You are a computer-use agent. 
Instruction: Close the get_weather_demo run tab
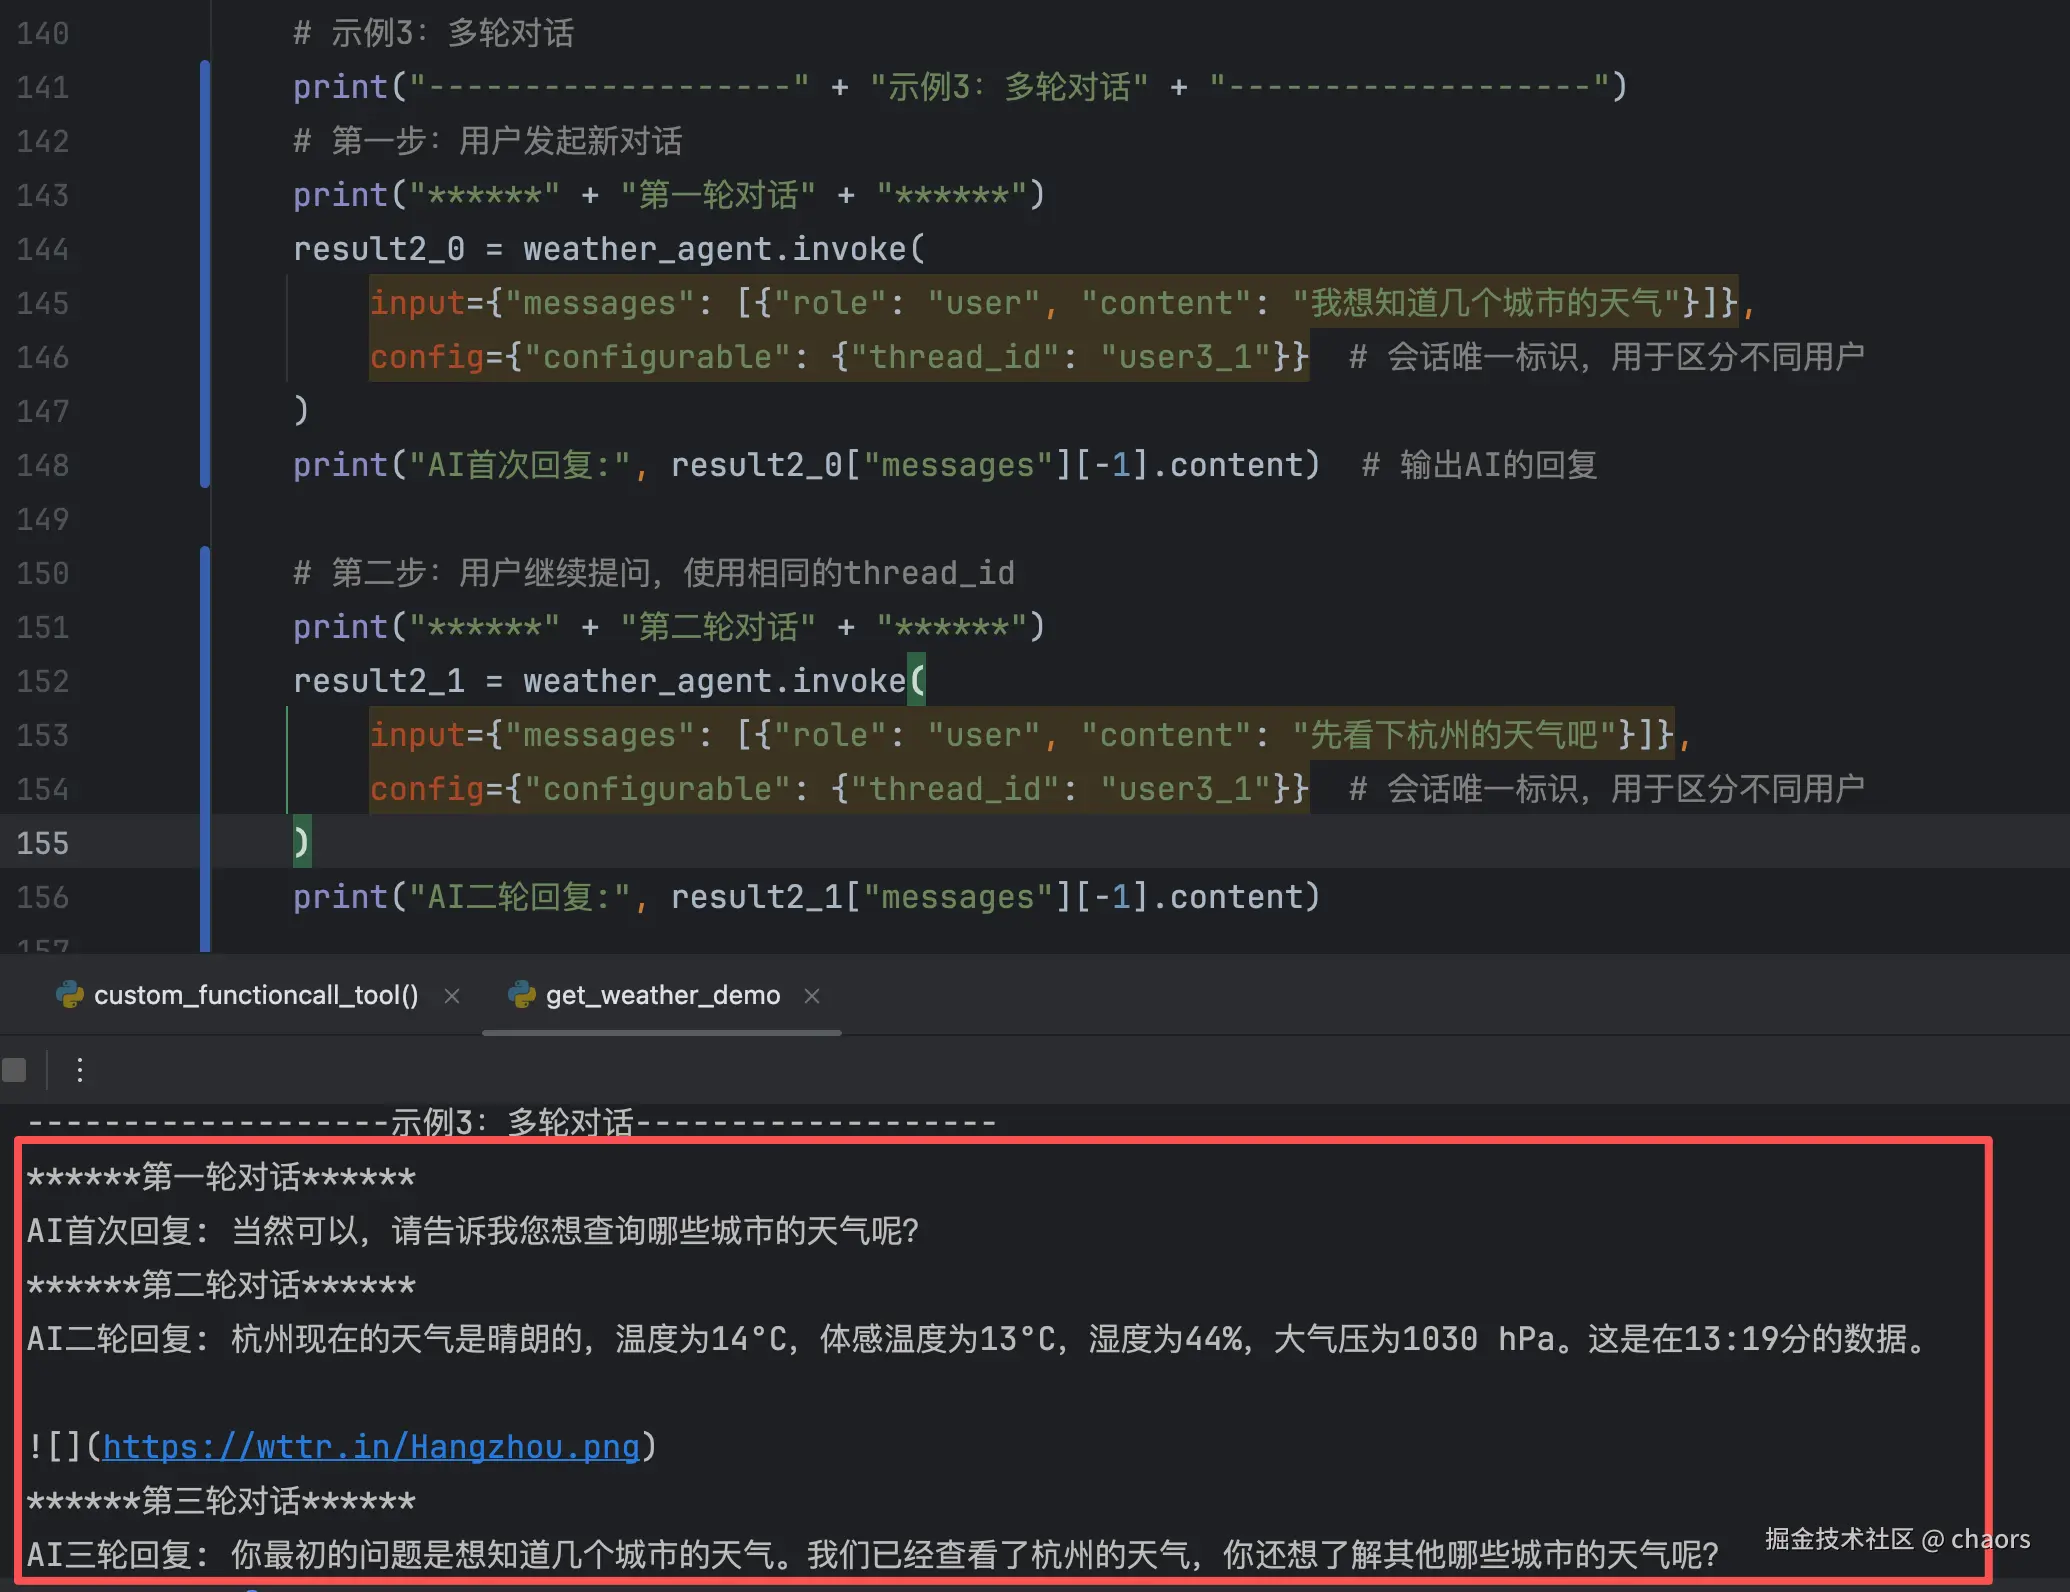tap(812, 995)
